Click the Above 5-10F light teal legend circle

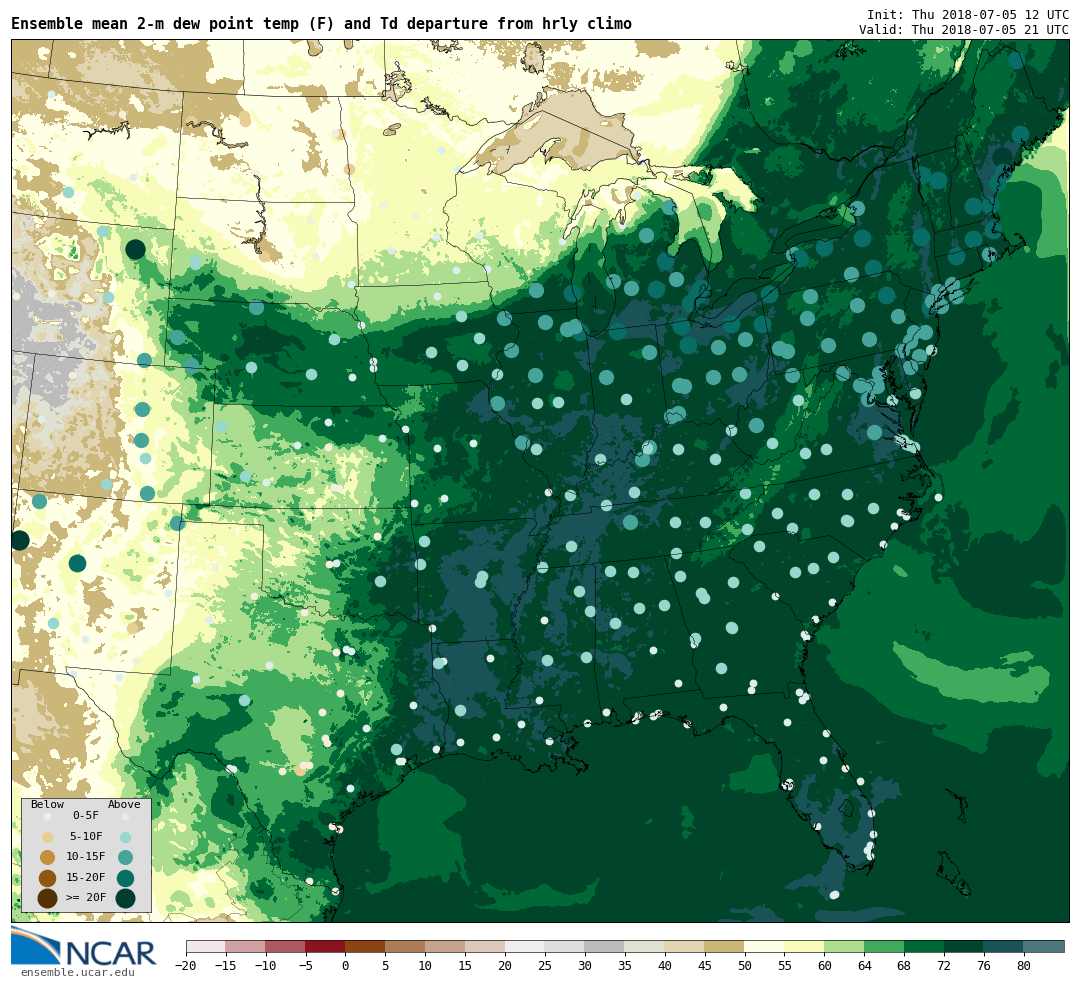(x=125, y=837)
